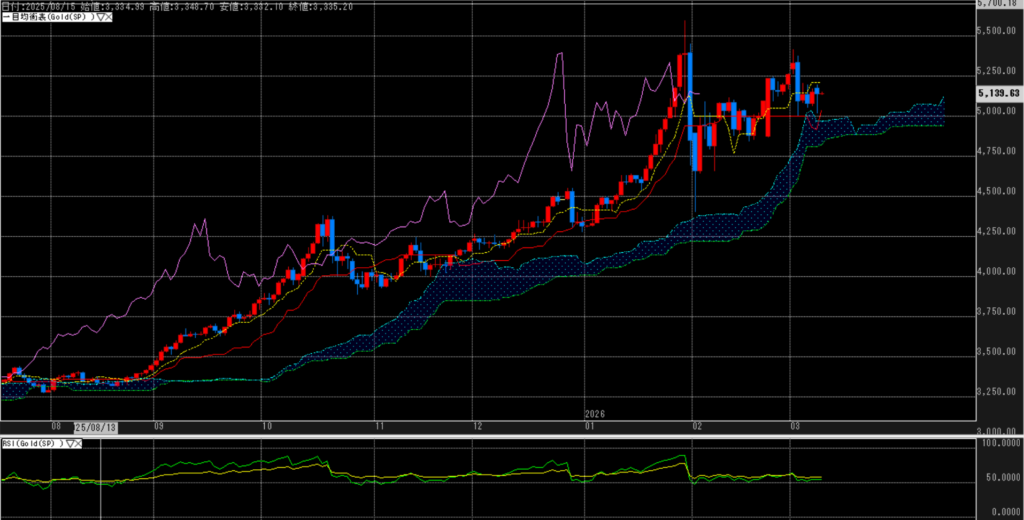Expand the RSI indicator dropdown triangle
This screenshot has width=1024, height=520.
[70, 443]
